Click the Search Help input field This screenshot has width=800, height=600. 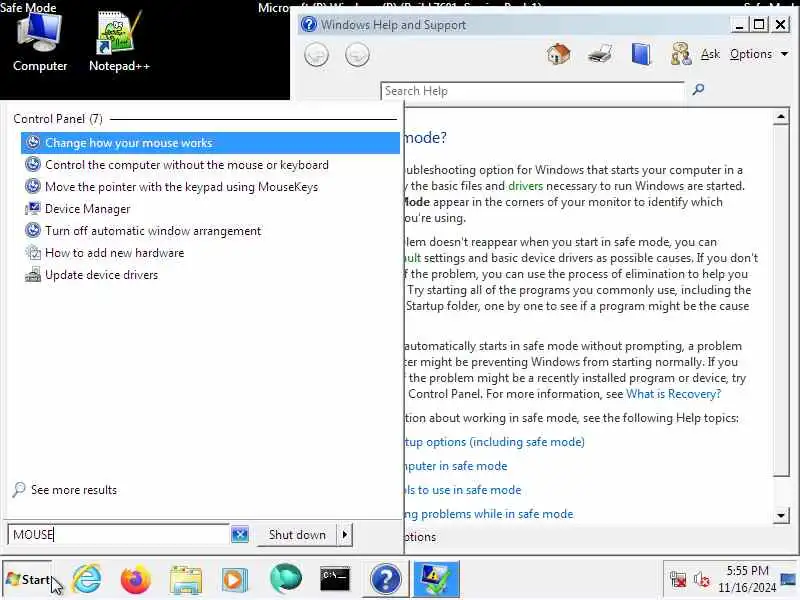tap(532, 91)
